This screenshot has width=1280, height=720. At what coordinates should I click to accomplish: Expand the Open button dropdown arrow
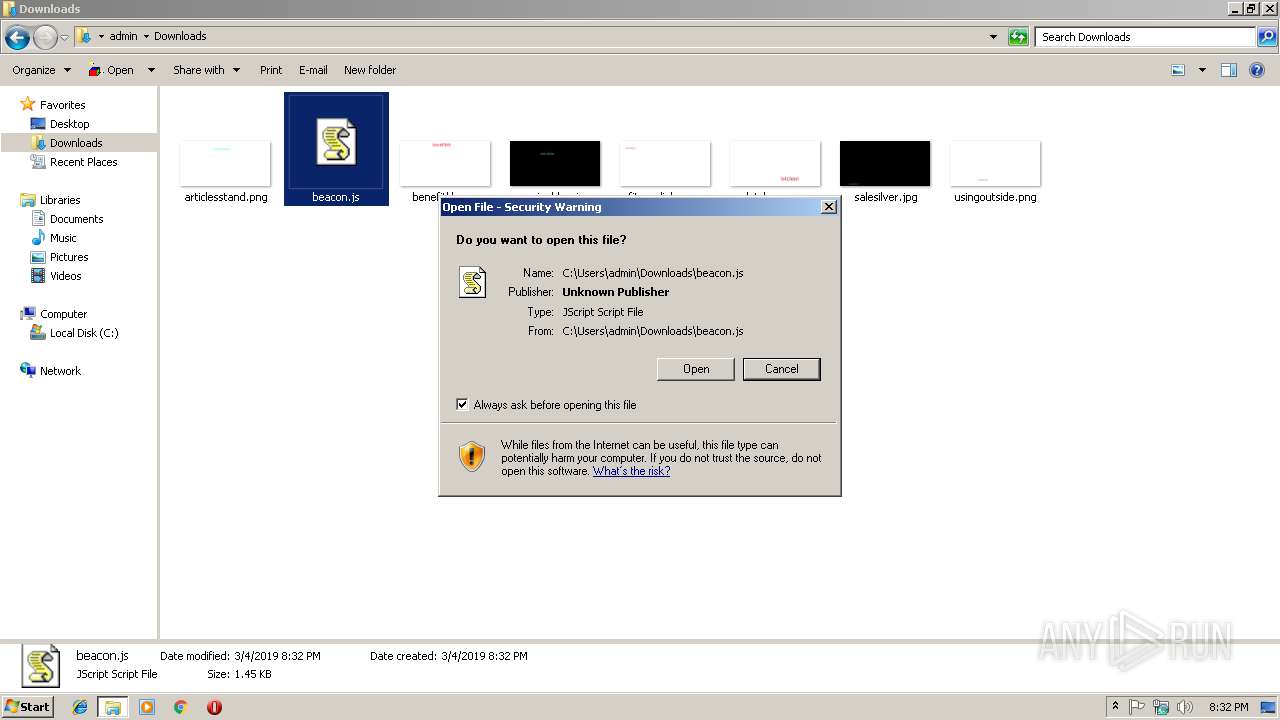tap(151, 70)
